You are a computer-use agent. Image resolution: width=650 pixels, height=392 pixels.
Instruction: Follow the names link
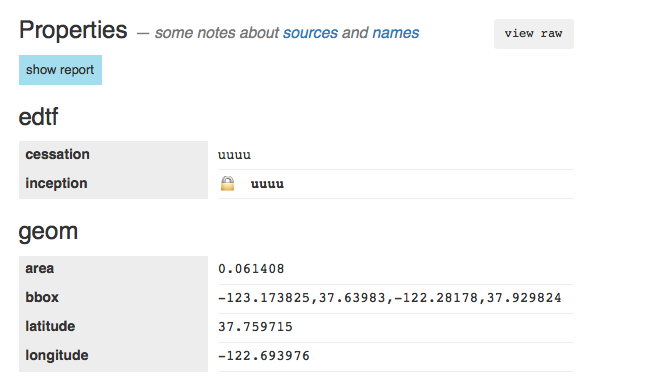point(396,33)
